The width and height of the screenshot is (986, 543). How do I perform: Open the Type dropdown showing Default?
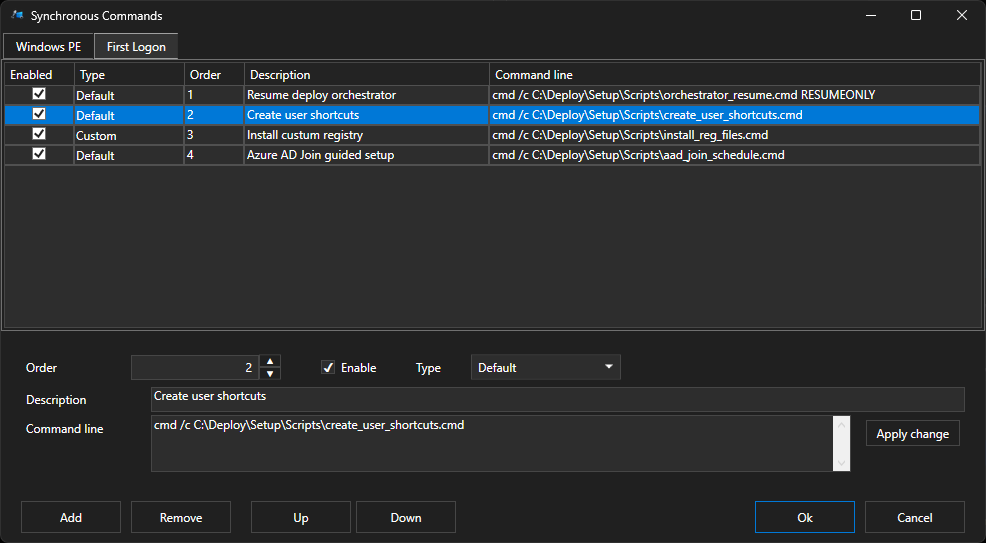[x=545, y=368]
